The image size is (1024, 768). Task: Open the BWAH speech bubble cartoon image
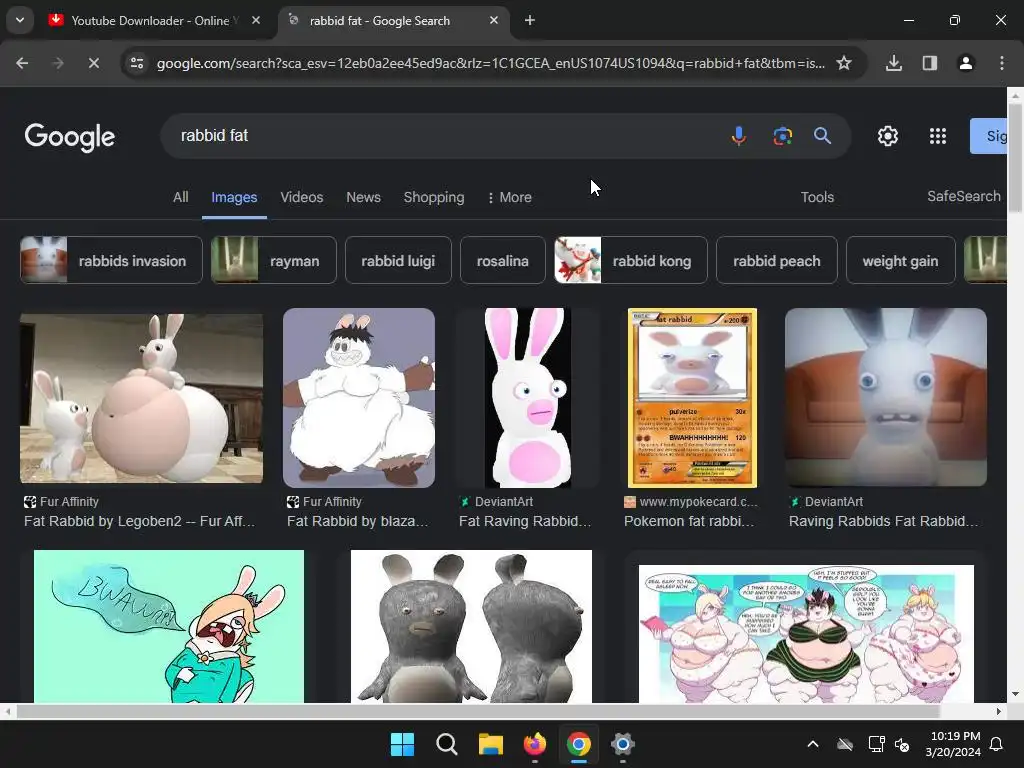point(168,626)
